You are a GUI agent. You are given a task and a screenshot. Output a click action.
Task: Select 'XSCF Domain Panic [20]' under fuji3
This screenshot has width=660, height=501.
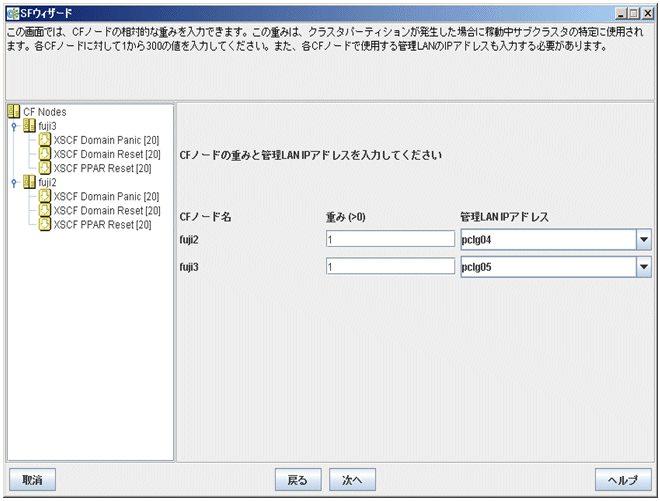[106, 140]
